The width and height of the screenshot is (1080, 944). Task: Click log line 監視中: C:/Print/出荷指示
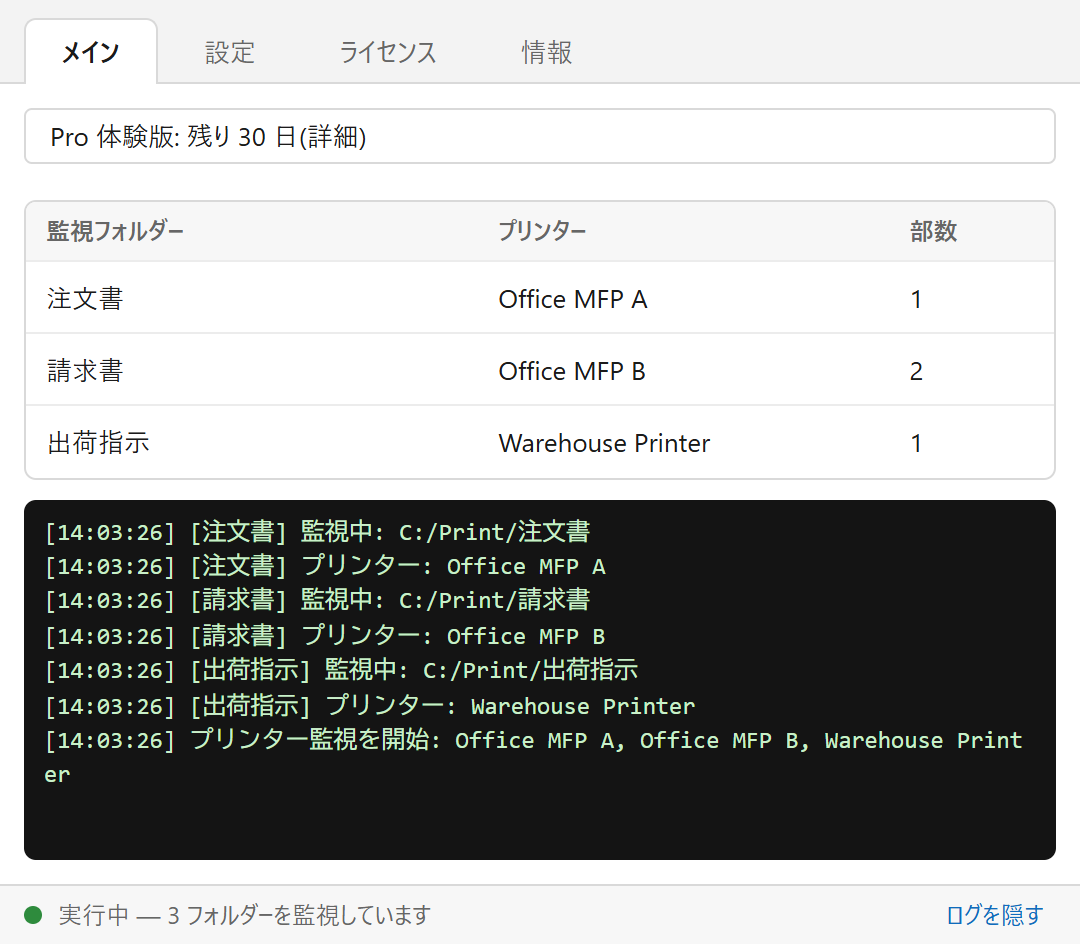[x=342, y=670]
